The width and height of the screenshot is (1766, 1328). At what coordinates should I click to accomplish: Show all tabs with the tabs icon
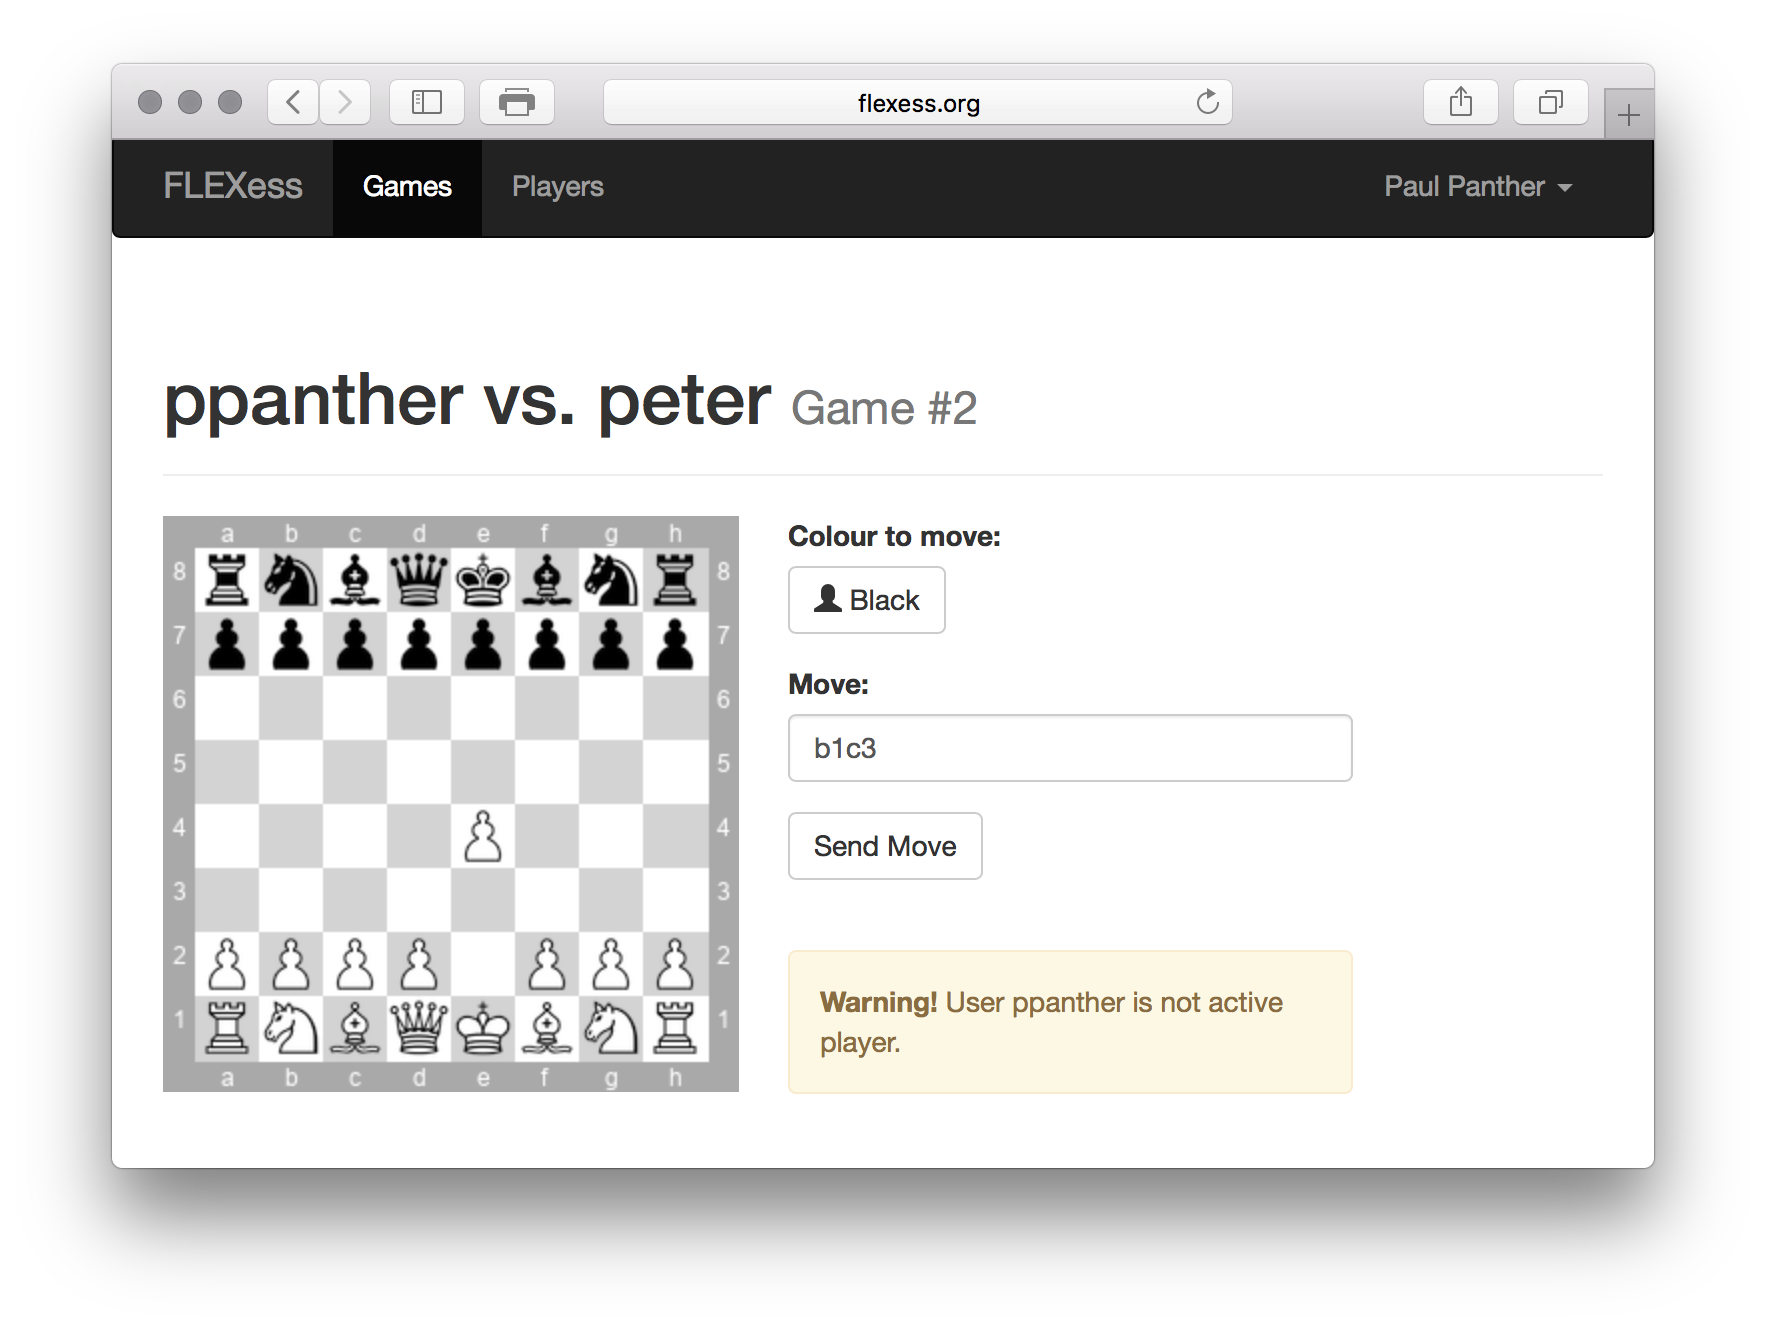1551,102
